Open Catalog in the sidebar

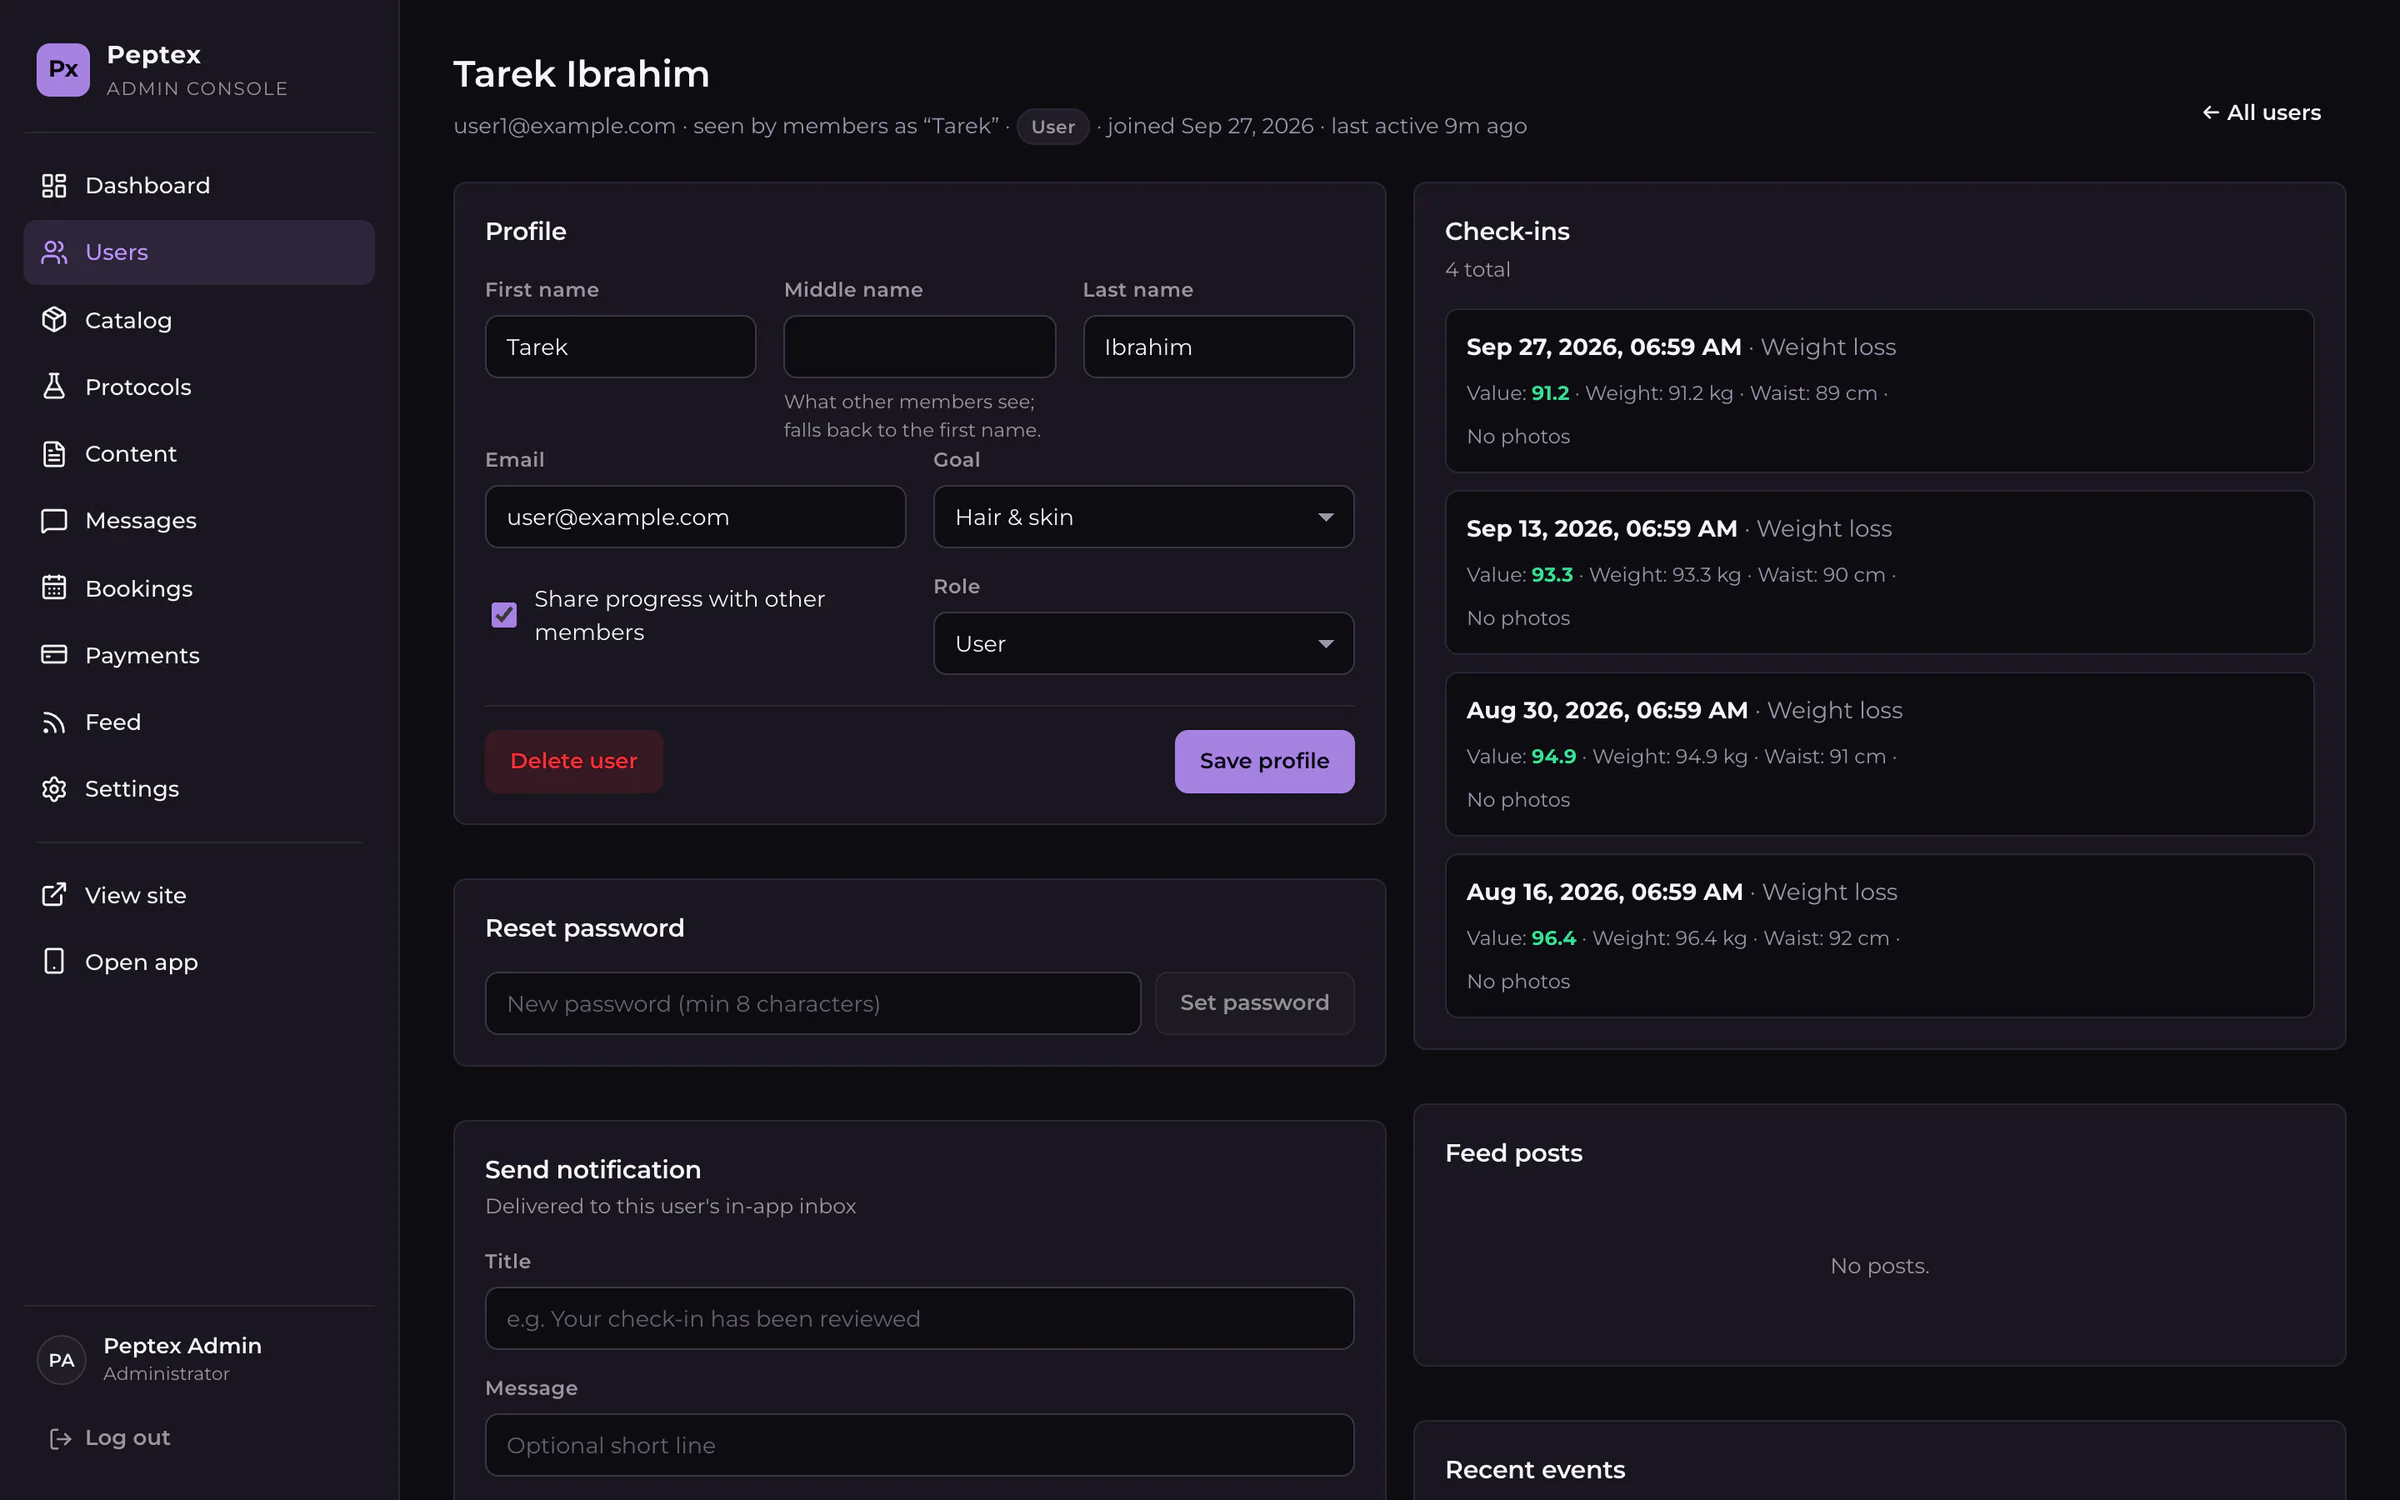coord(199,319)
